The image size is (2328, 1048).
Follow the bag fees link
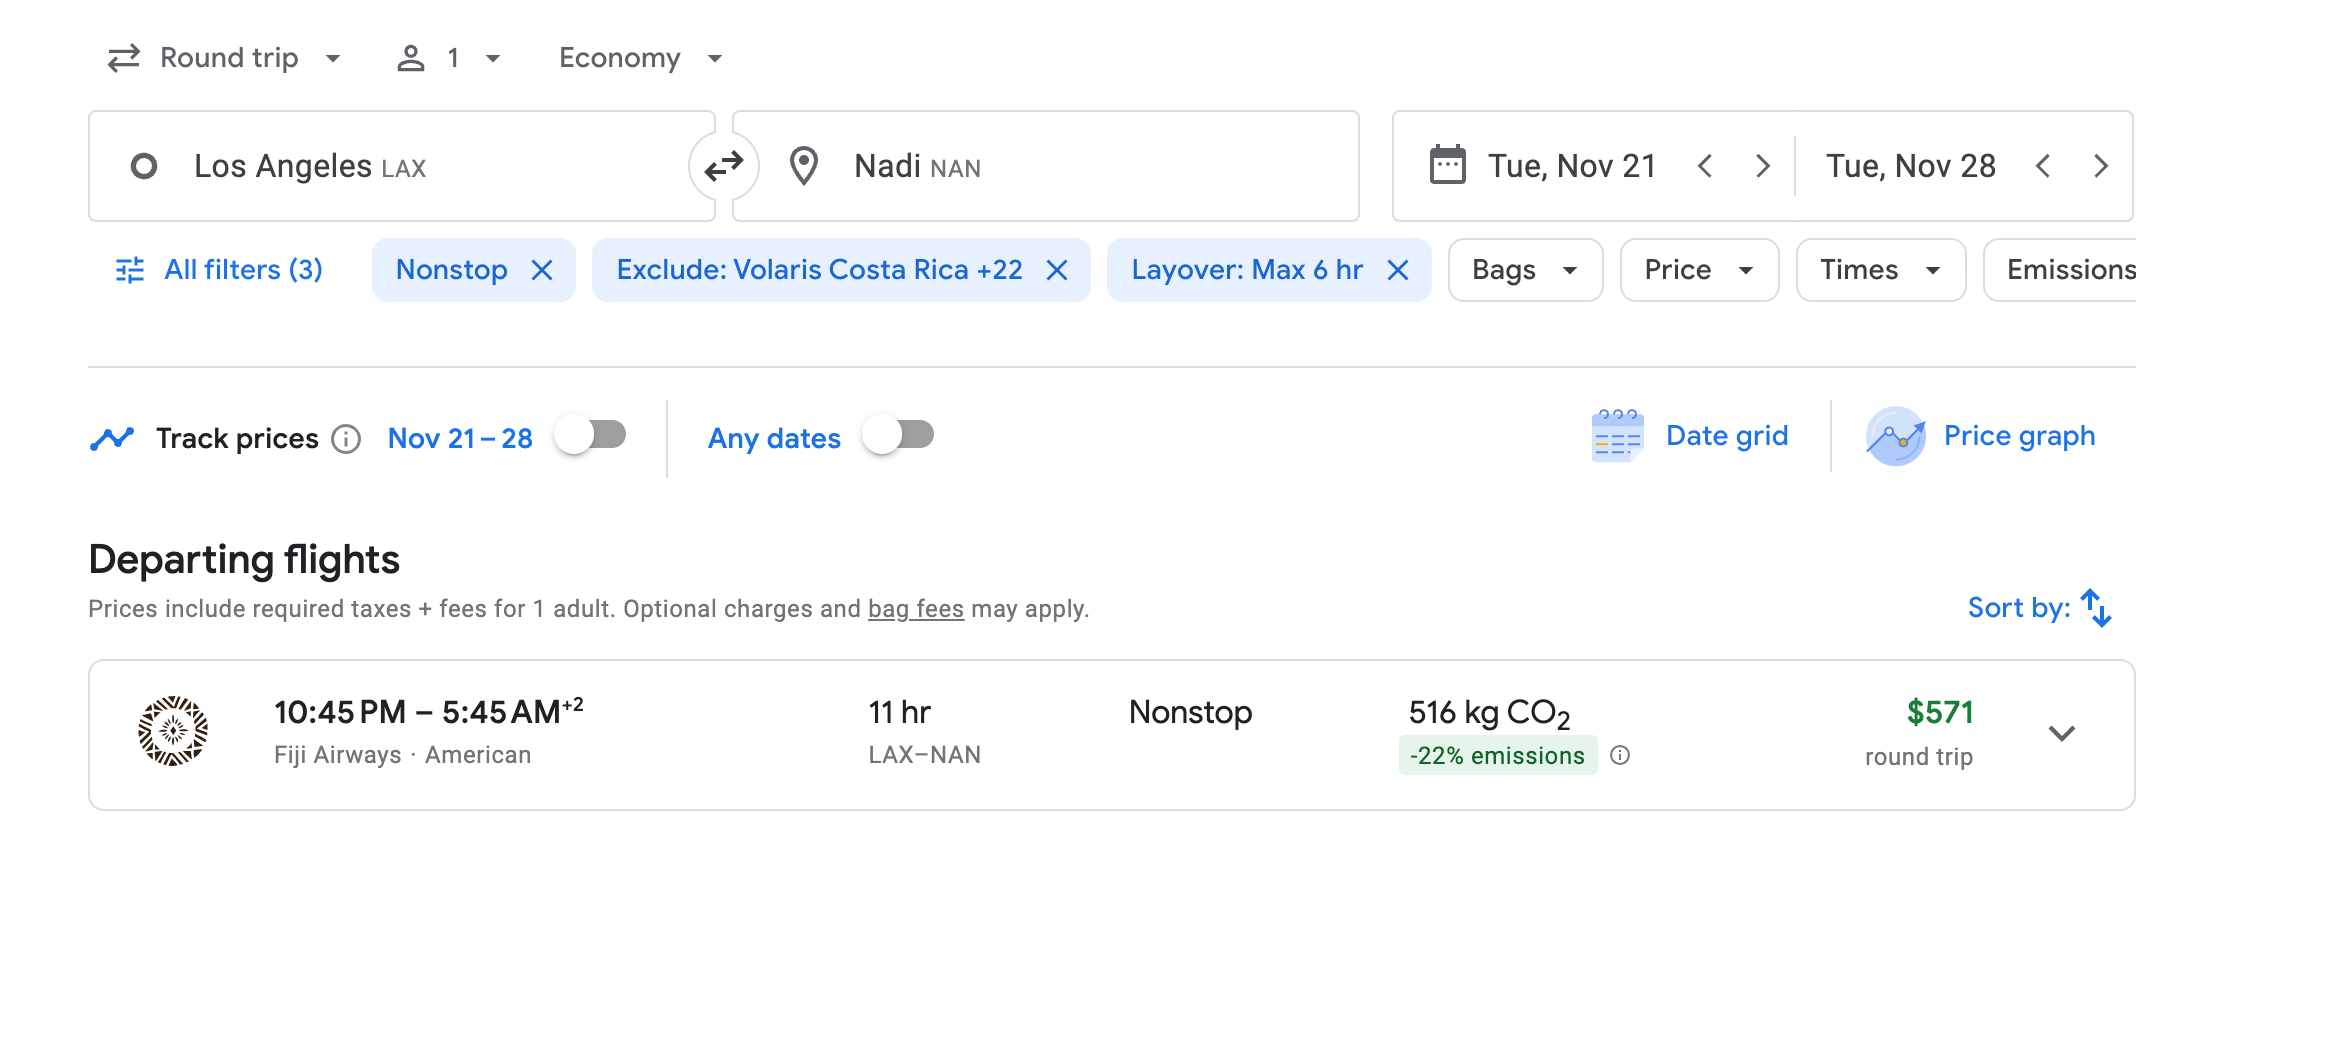[915, 609]
